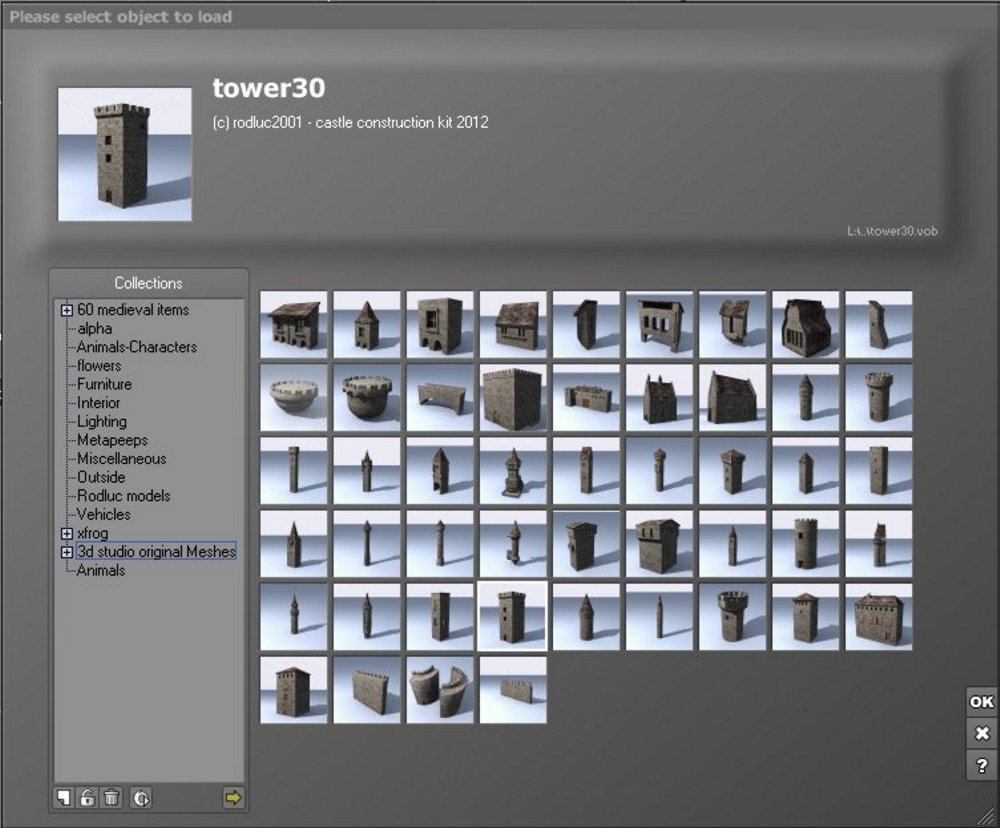The image size is (1000, 828).
Task: Click the question mark help icon
Action: [x=982, y=765]
